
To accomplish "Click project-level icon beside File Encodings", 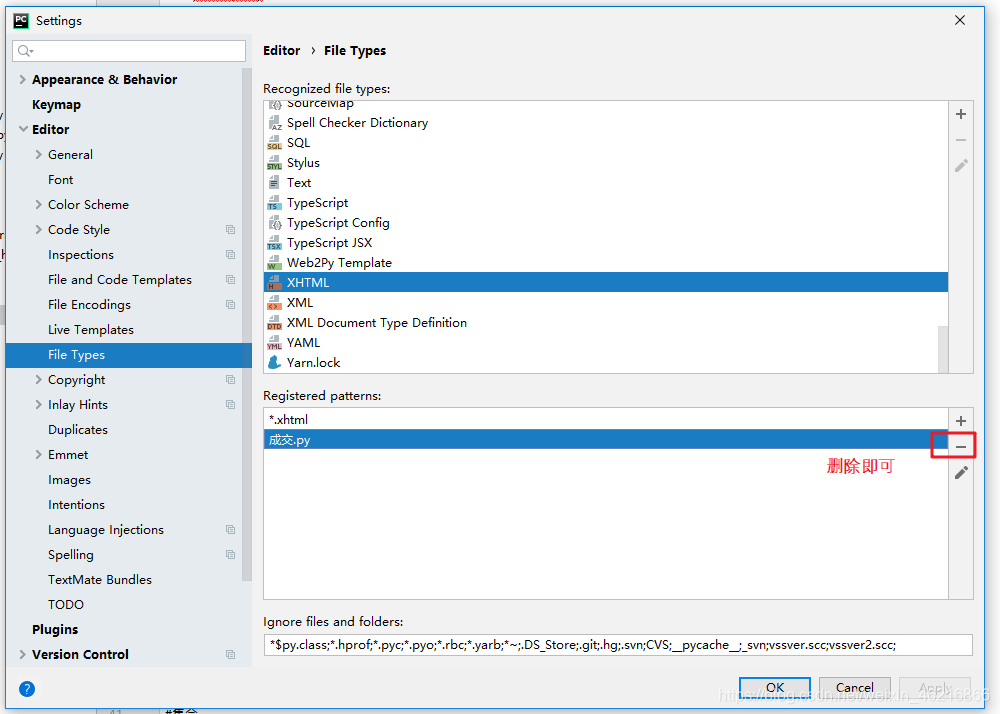I will point(230,305).
